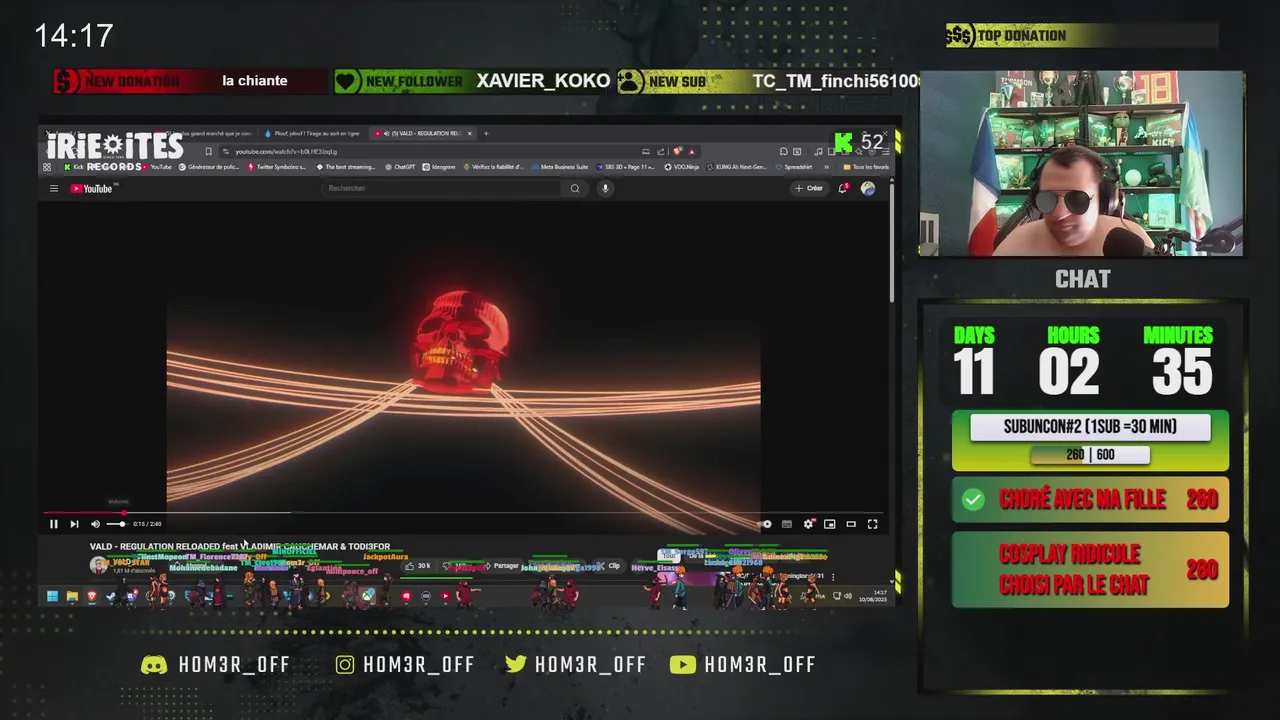This screenshot has width=1280, height=720.
Task: Mute the YouTube player volume icon
Action: [x=96, y=524]
